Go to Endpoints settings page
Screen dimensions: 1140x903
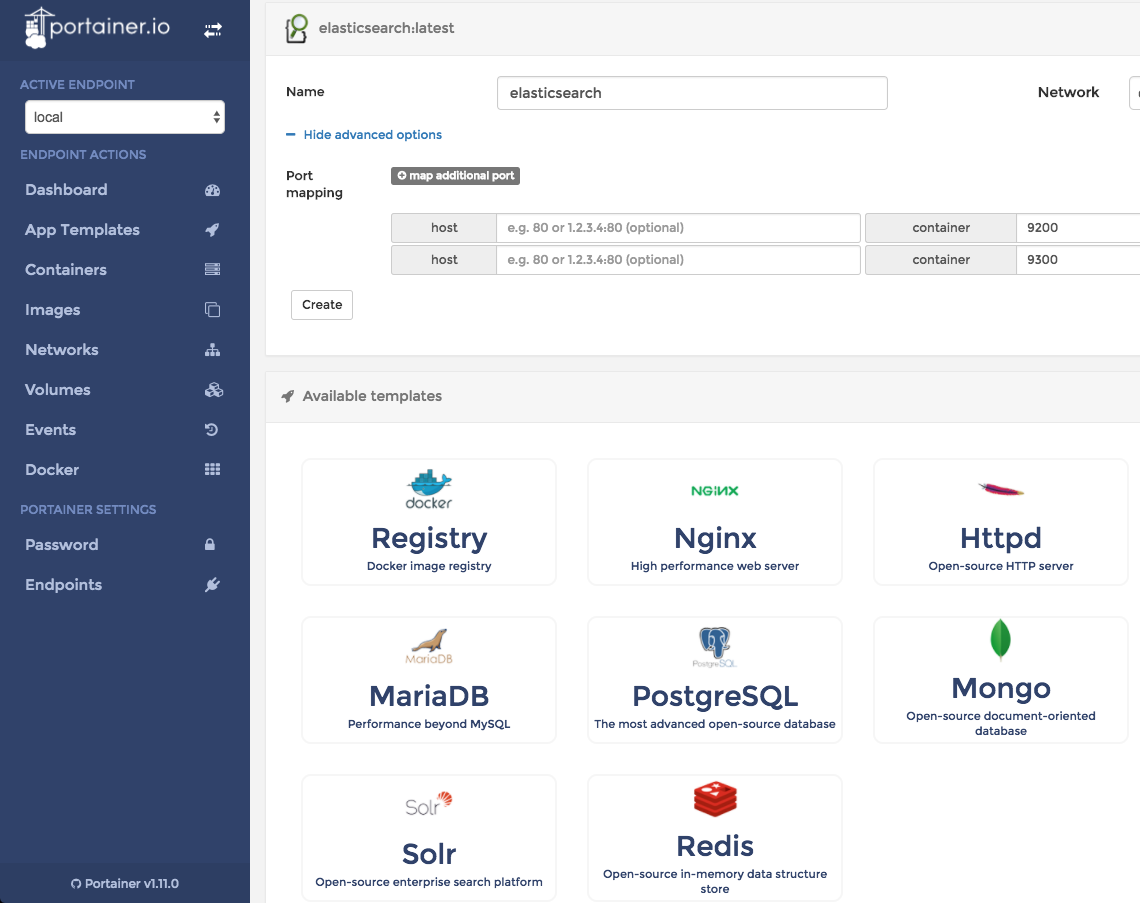(x=64, y=585)
